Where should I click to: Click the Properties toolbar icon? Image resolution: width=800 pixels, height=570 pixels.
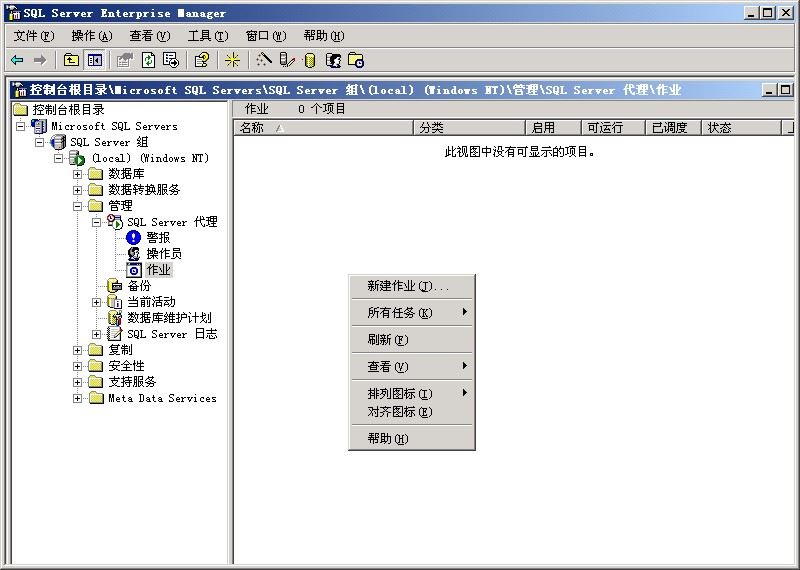124,60
